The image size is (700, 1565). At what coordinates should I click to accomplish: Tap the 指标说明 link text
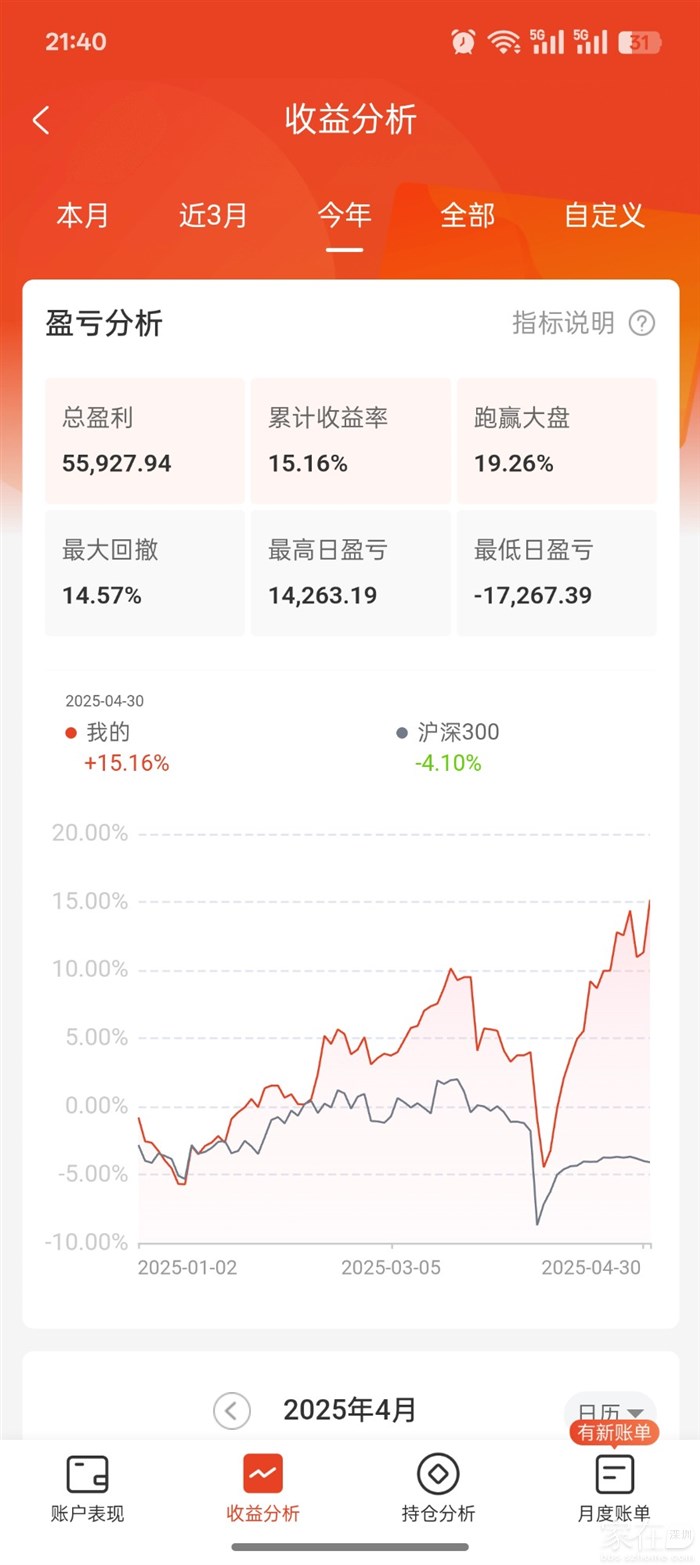(x=563, y=323)
